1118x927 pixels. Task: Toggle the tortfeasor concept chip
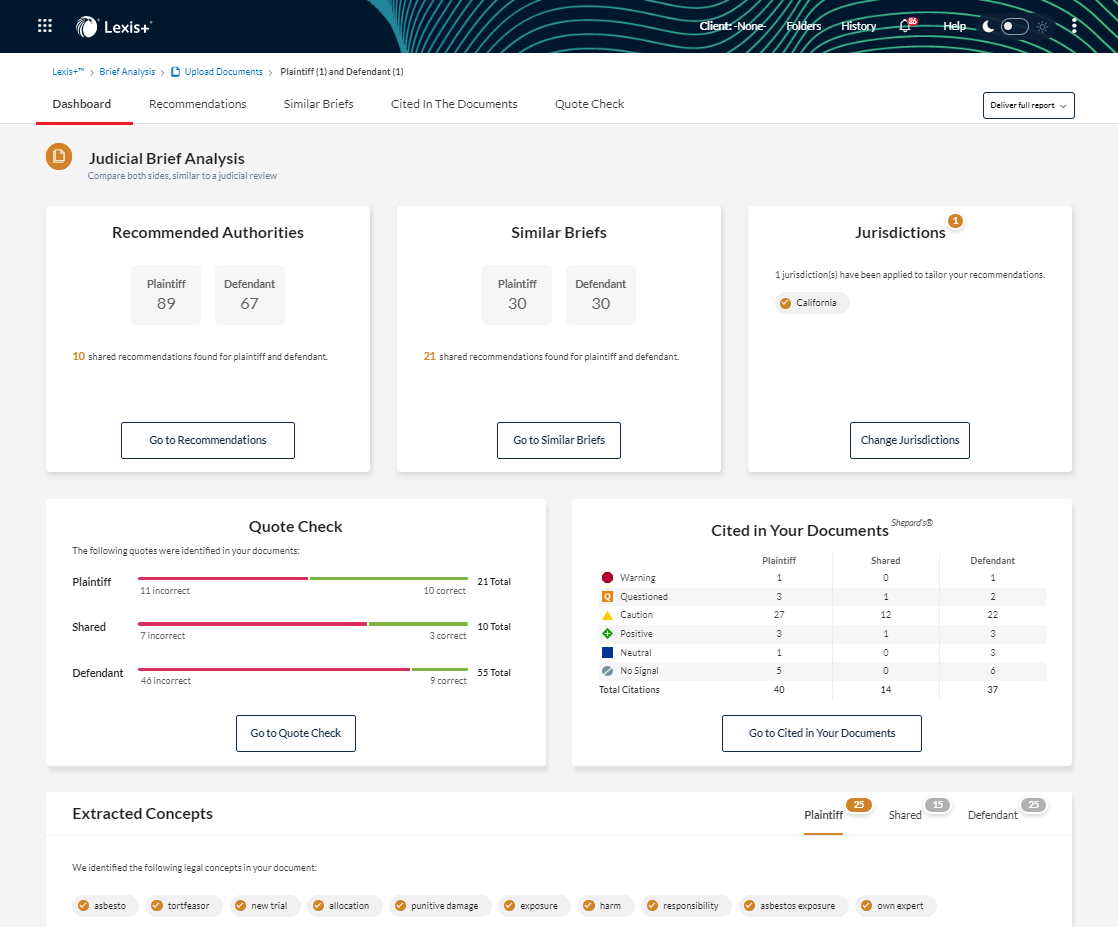point(183,905)
